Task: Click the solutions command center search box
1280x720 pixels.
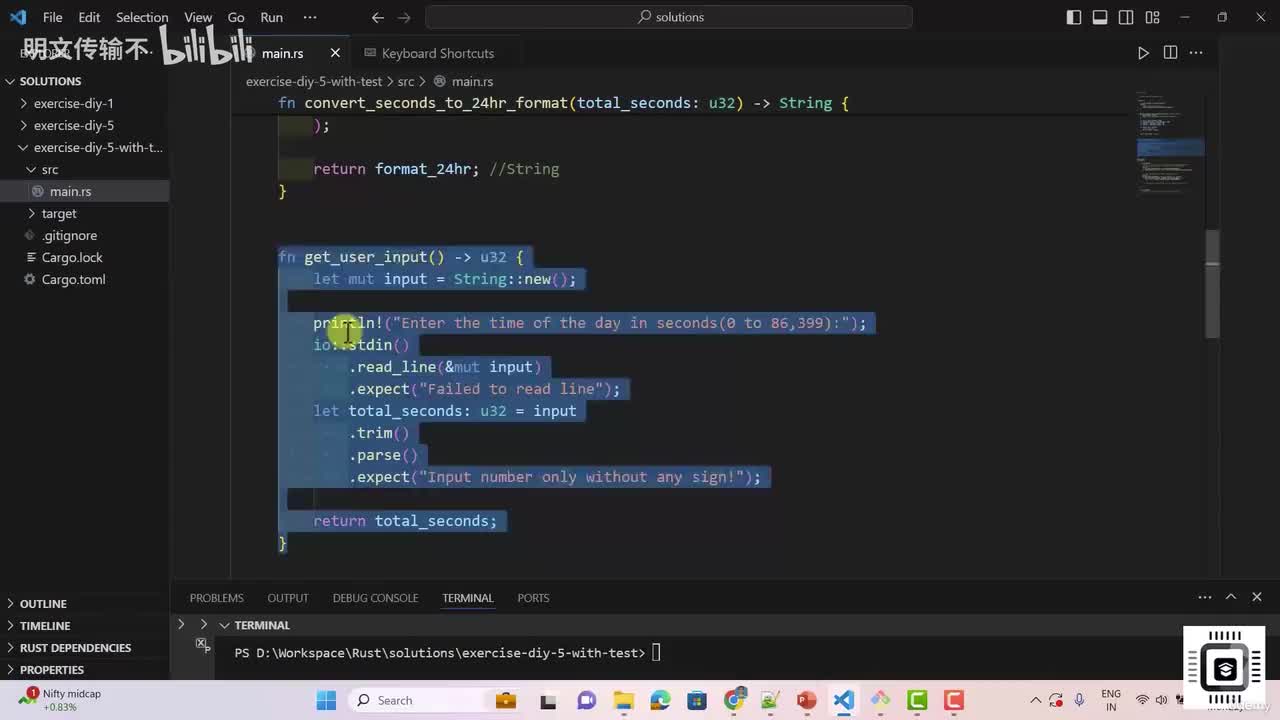Action: (x=669, y=17)
